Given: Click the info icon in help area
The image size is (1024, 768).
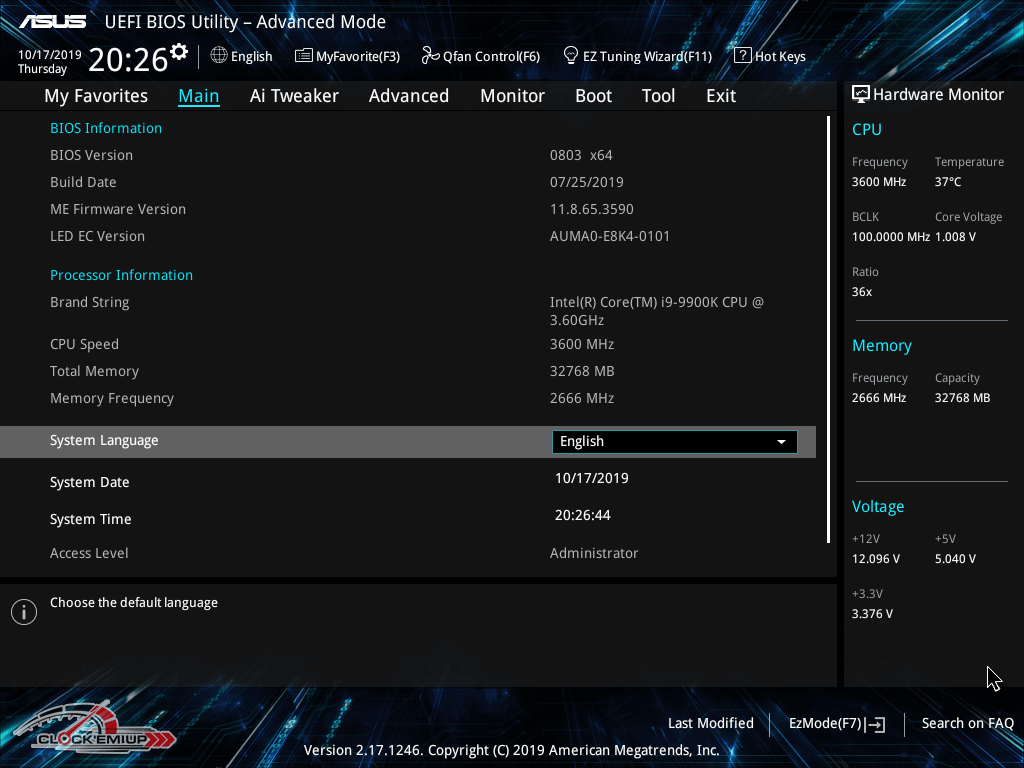Looking at the screenshot, I should pos(23,612).
